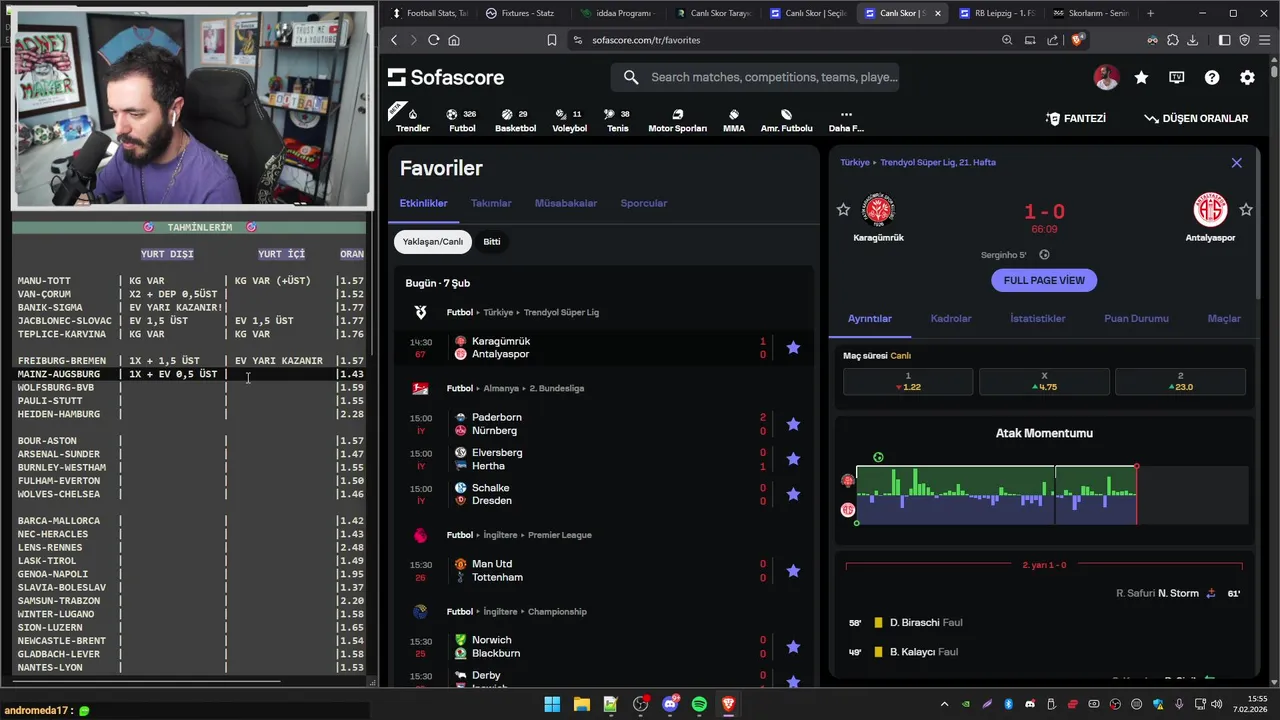Open the Daha Fazla more sports menu
This screenshot has width=1280, height=720.
846,120
